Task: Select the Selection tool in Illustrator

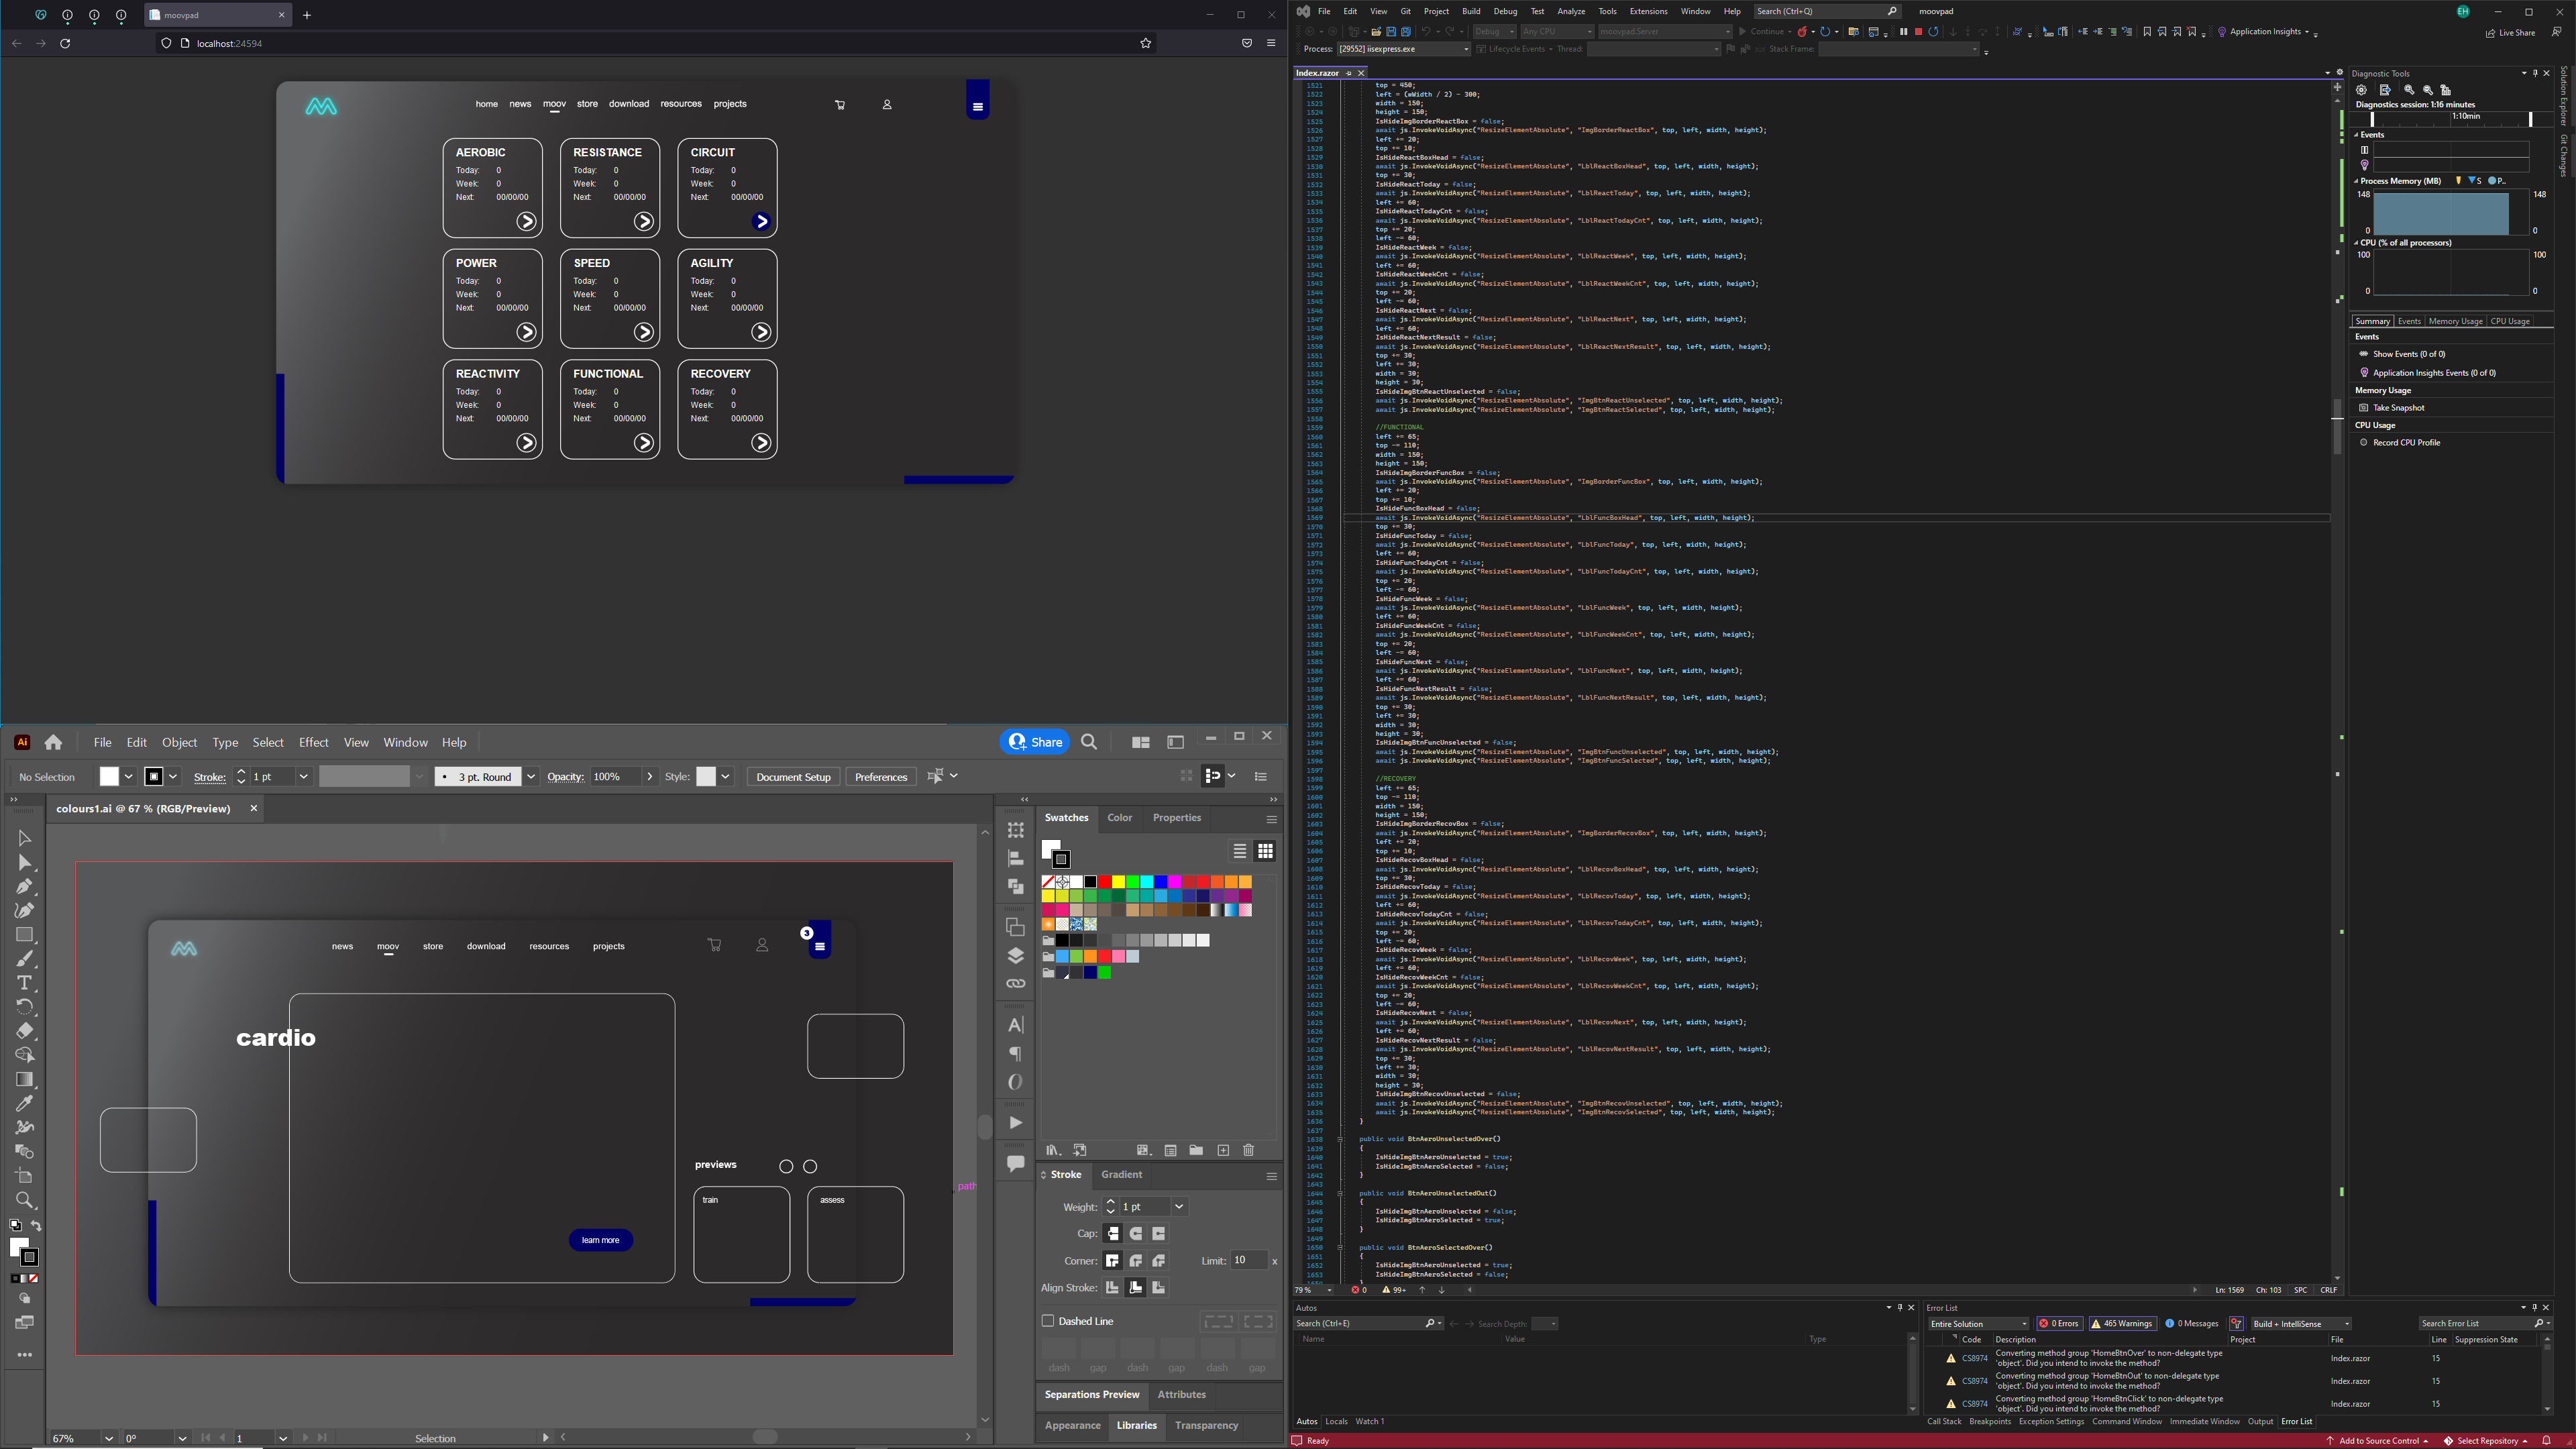Action: coord(25,838)
